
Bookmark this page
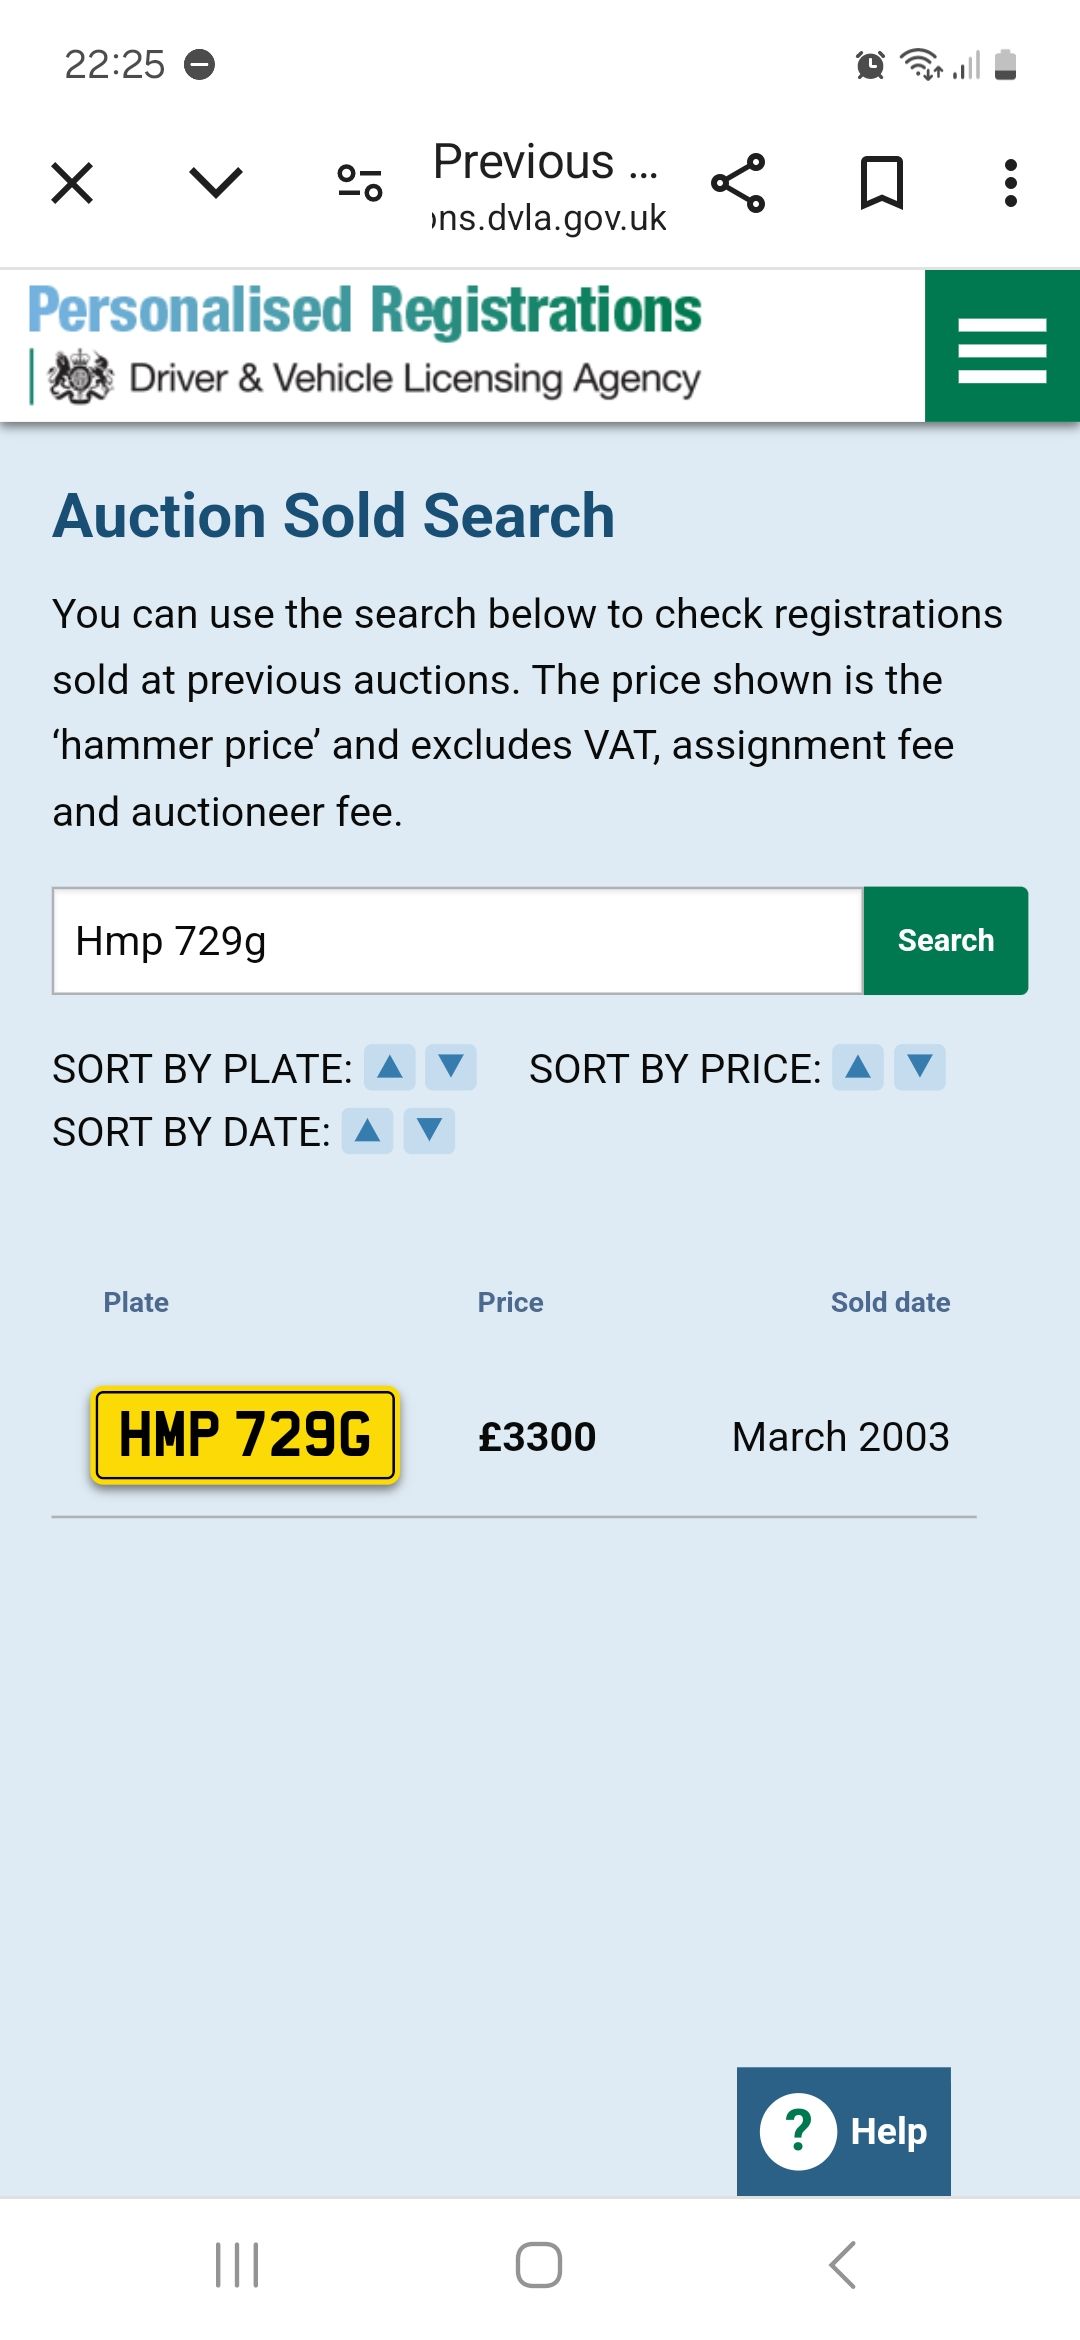point(881,183)
